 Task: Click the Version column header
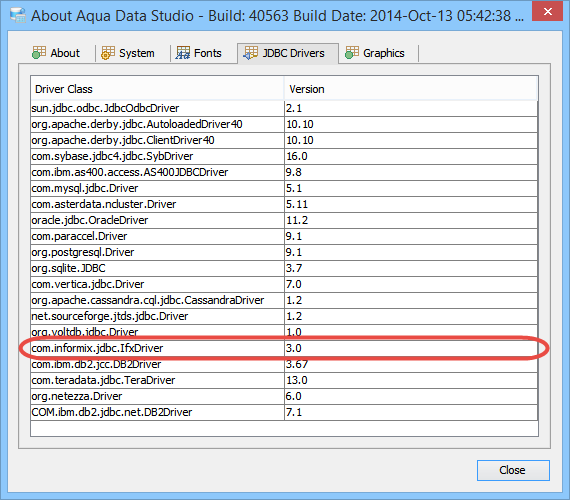click(x=411, y=88)
